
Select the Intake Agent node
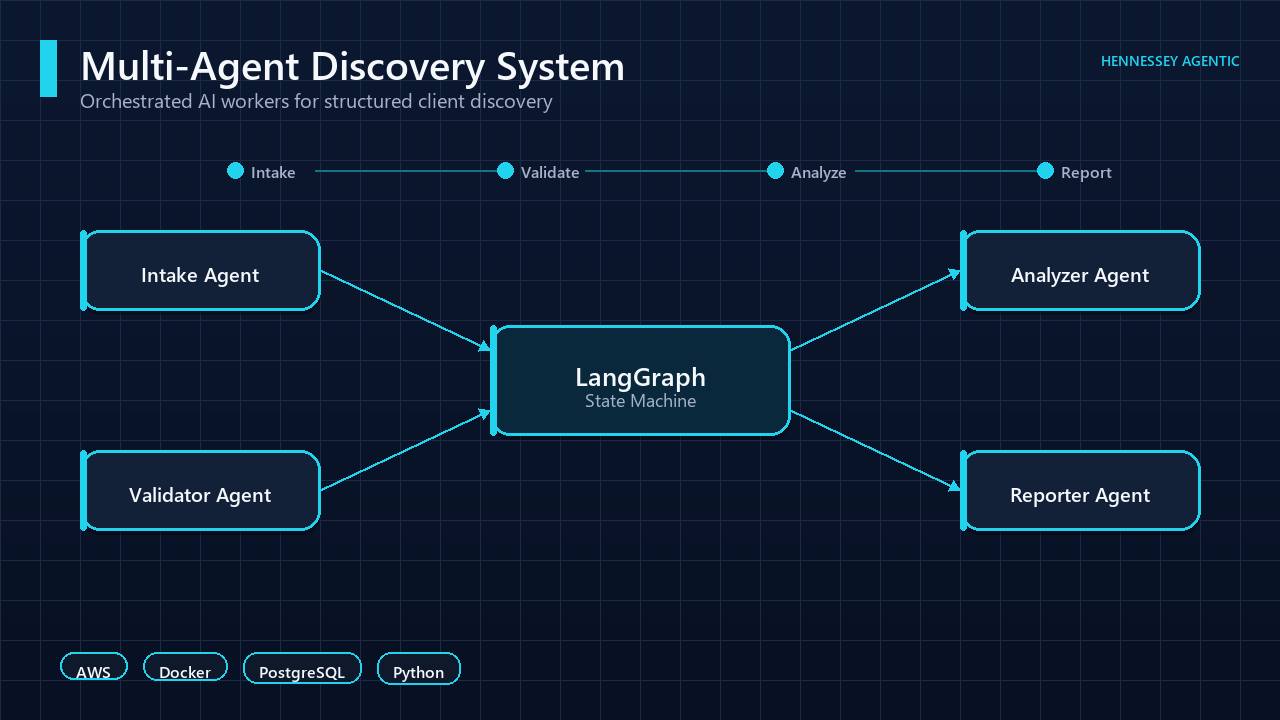200,271
